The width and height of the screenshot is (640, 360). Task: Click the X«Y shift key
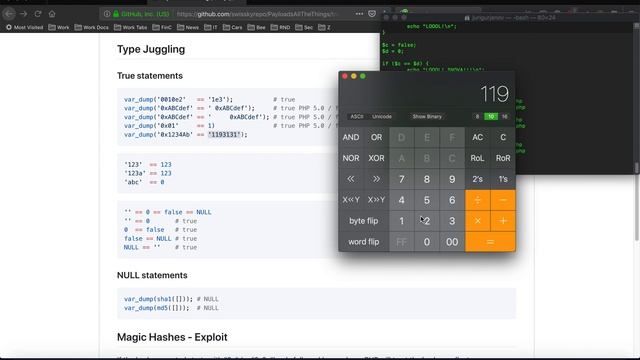tap(351, 200)
